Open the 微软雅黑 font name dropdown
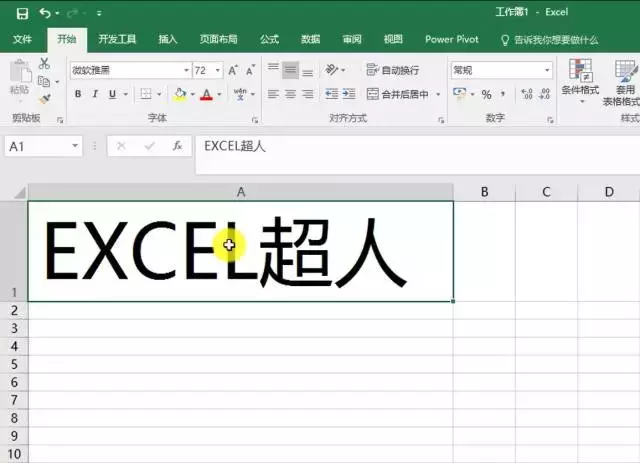The image size is (640, 463). (186, 70)
